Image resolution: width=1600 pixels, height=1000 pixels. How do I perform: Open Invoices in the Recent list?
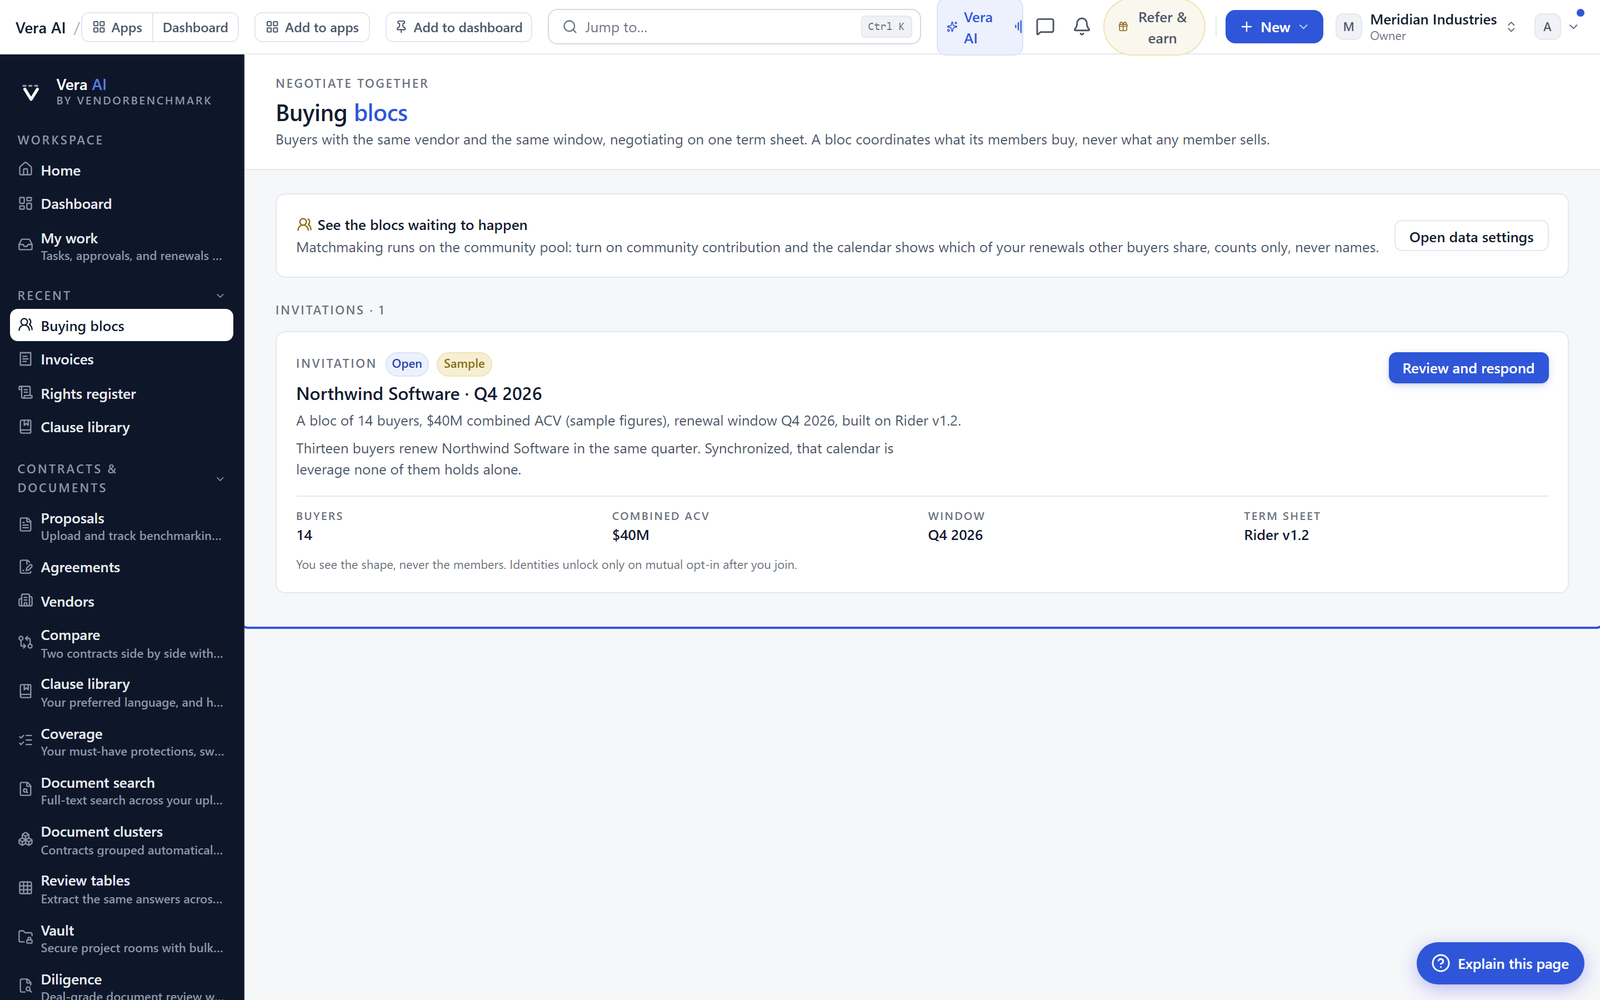tap(121, 360)
